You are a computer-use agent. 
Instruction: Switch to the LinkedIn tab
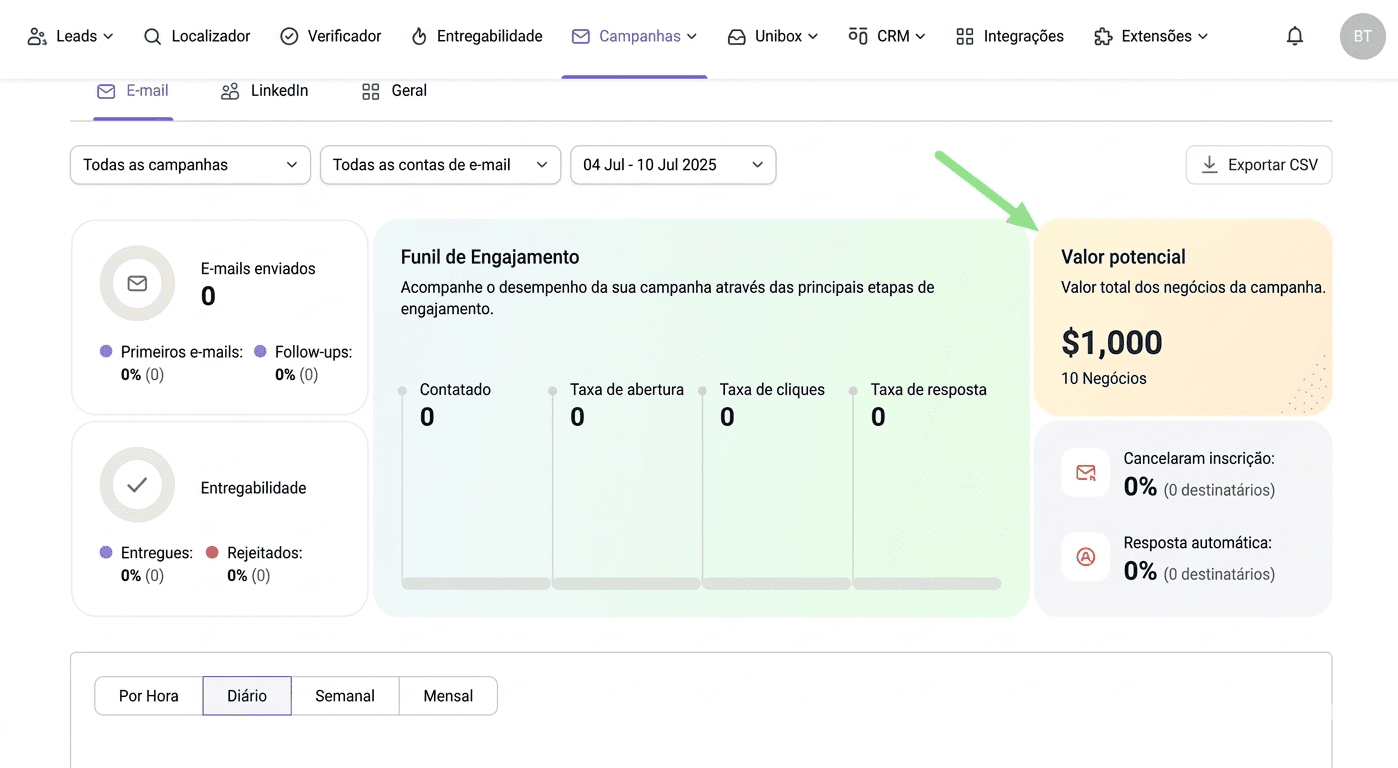pyautogui.click(x=265, y=91)
